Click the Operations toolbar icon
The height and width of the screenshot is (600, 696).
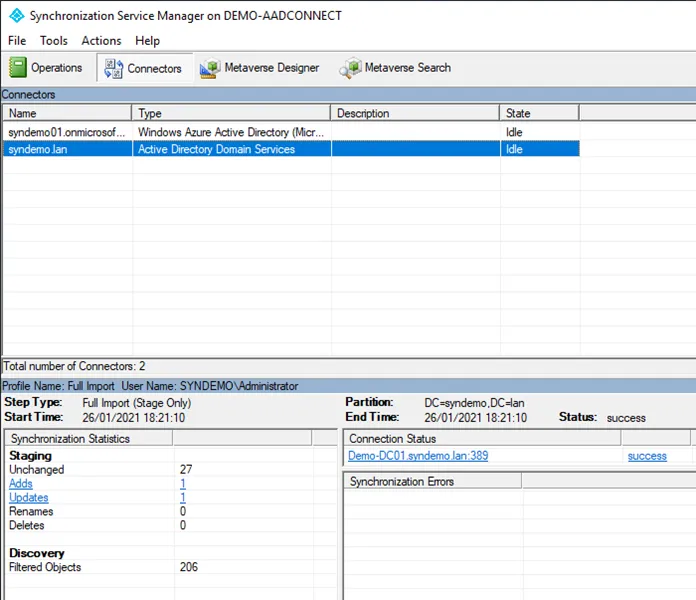coord(19,68)
